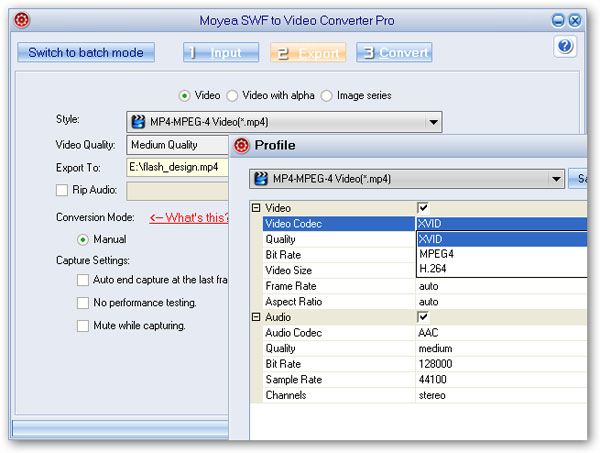Click the clapperboard icon in Style dropdown
The height and width of the screenshot is (453, 600).
point(138,122)
